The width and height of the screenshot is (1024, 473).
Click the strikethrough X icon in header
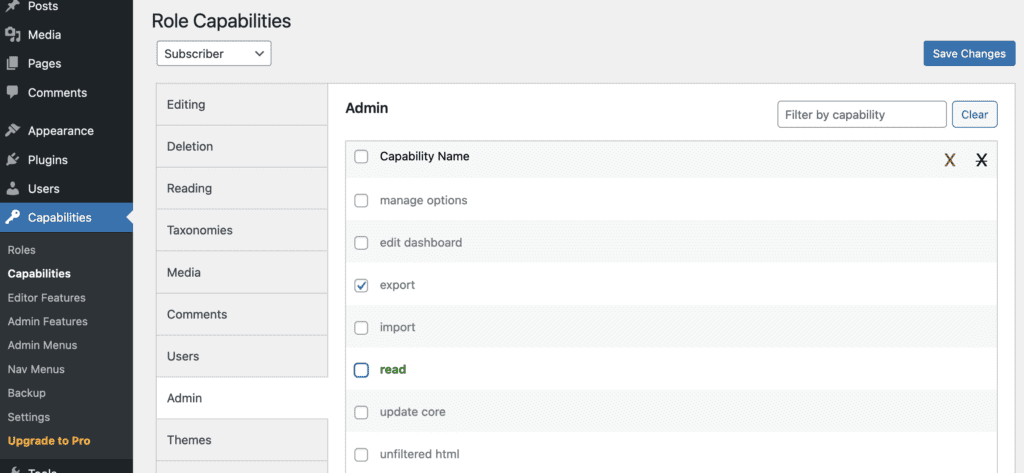[x=981, y=159]
